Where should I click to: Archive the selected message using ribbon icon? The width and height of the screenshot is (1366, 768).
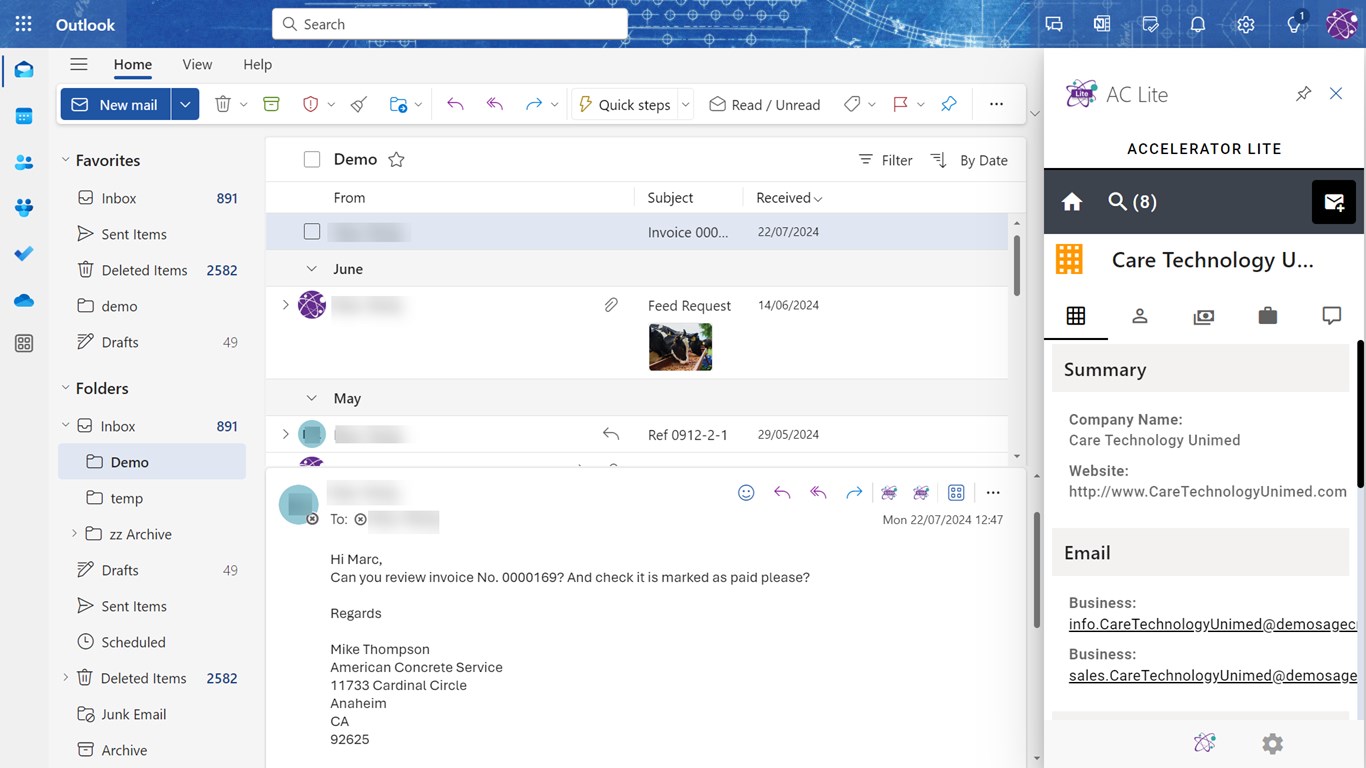(271, 104)
